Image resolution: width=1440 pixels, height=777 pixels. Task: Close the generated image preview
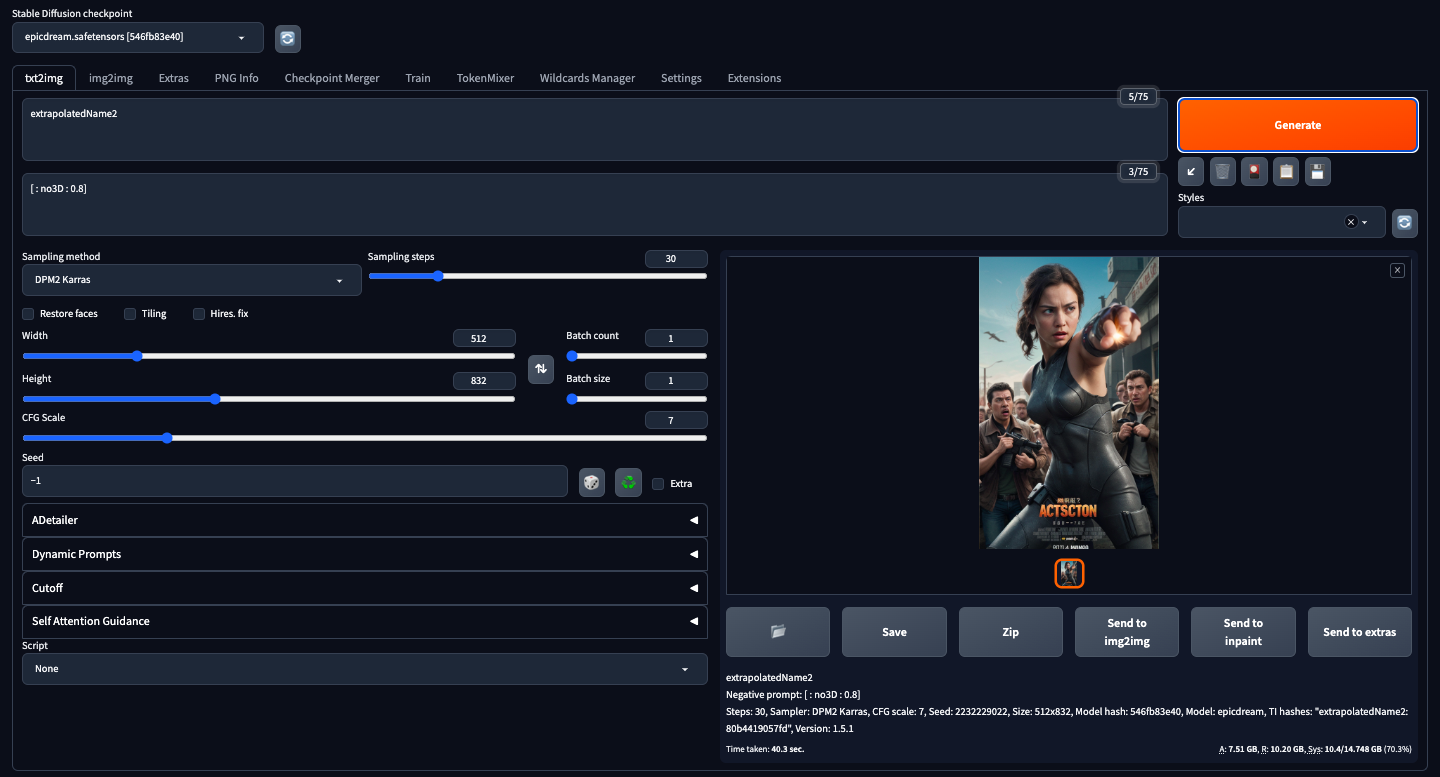click(x=1398, y=270)
